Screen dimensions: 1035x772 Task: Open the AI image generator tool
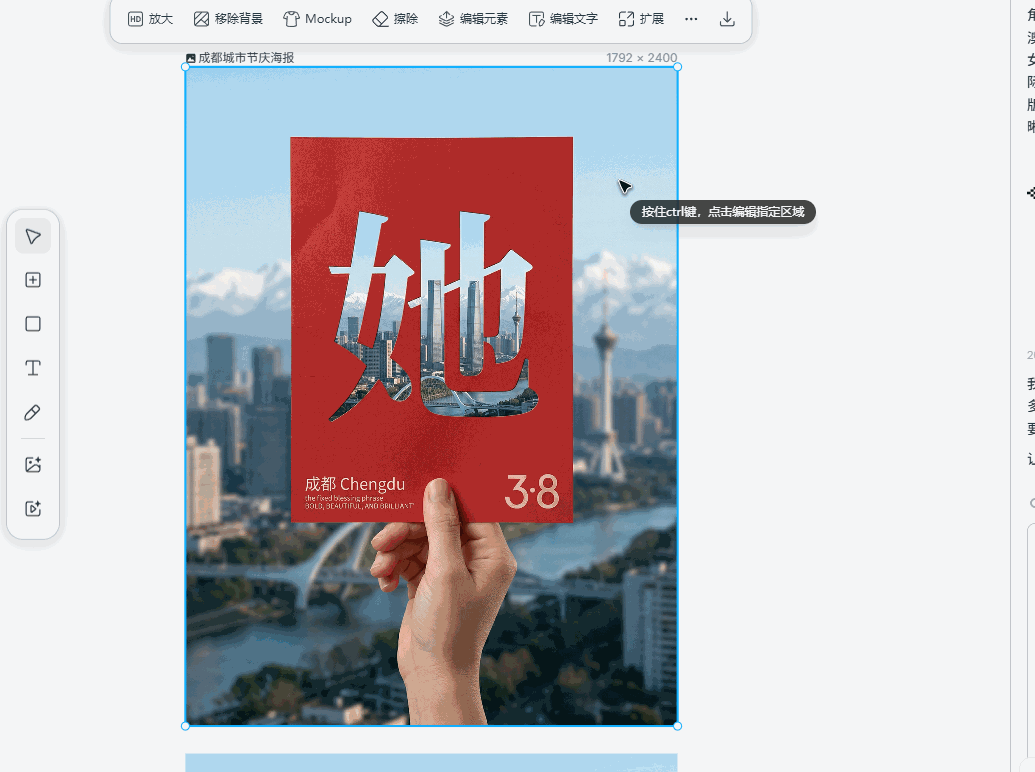pos(33,464)
